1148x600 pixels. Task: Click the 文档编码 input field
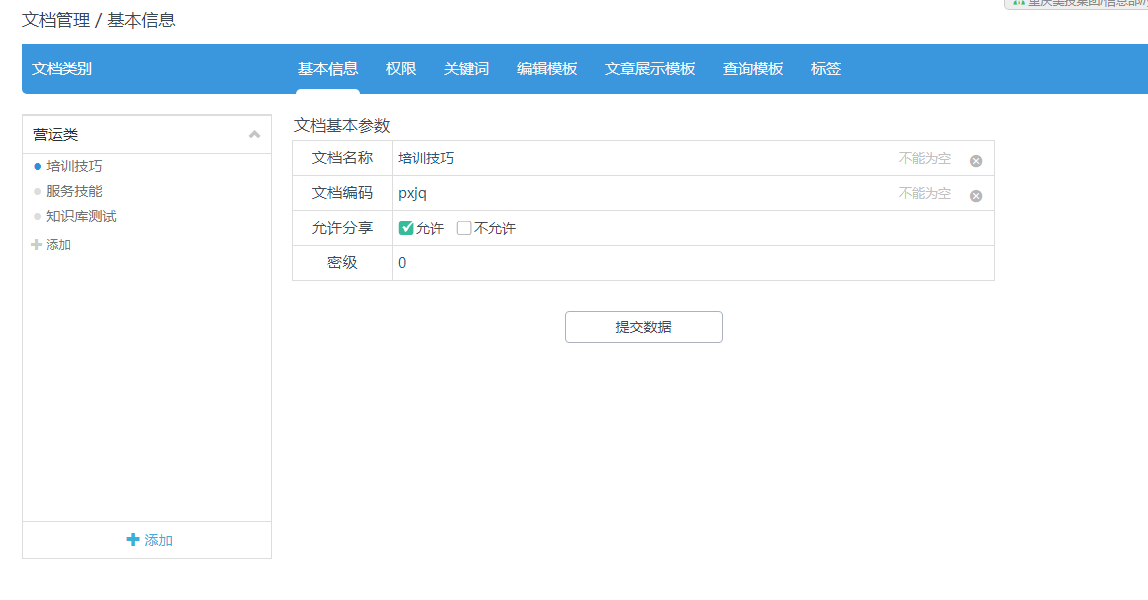(640, 193)
